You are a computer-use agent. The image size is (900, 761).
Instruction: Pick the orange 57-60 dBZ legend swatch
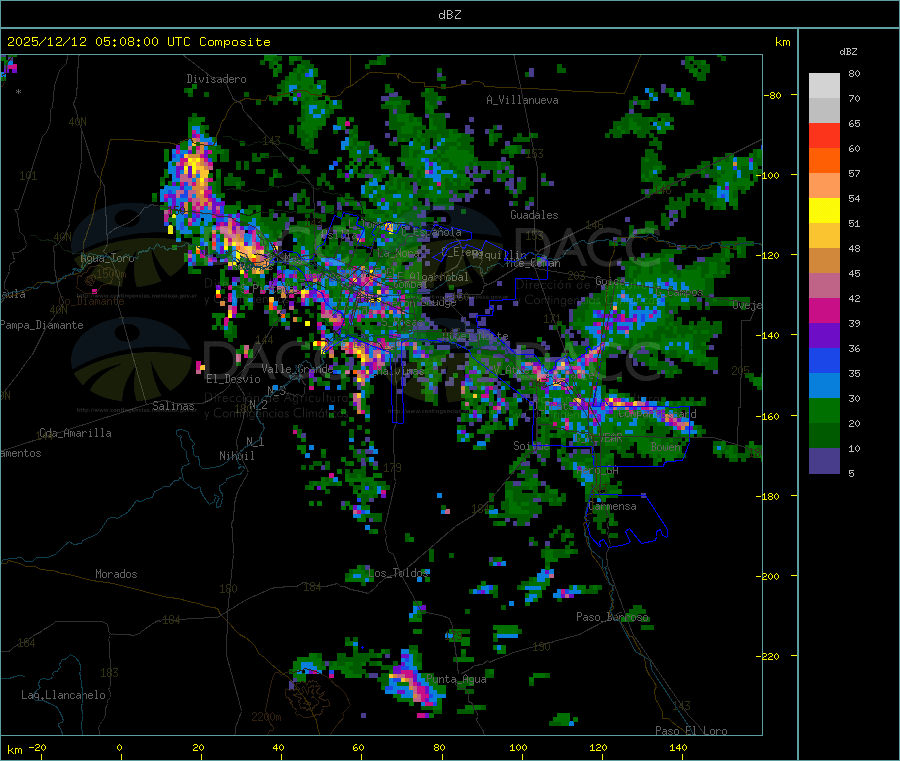click(824, 161)
